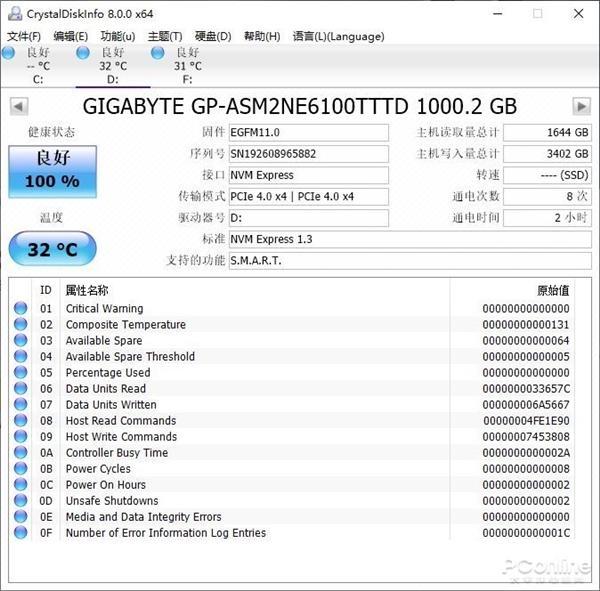Click status dot for Available Spare Threshold
This screenshot has width=600, height=591.
click(x=21, y=356)
